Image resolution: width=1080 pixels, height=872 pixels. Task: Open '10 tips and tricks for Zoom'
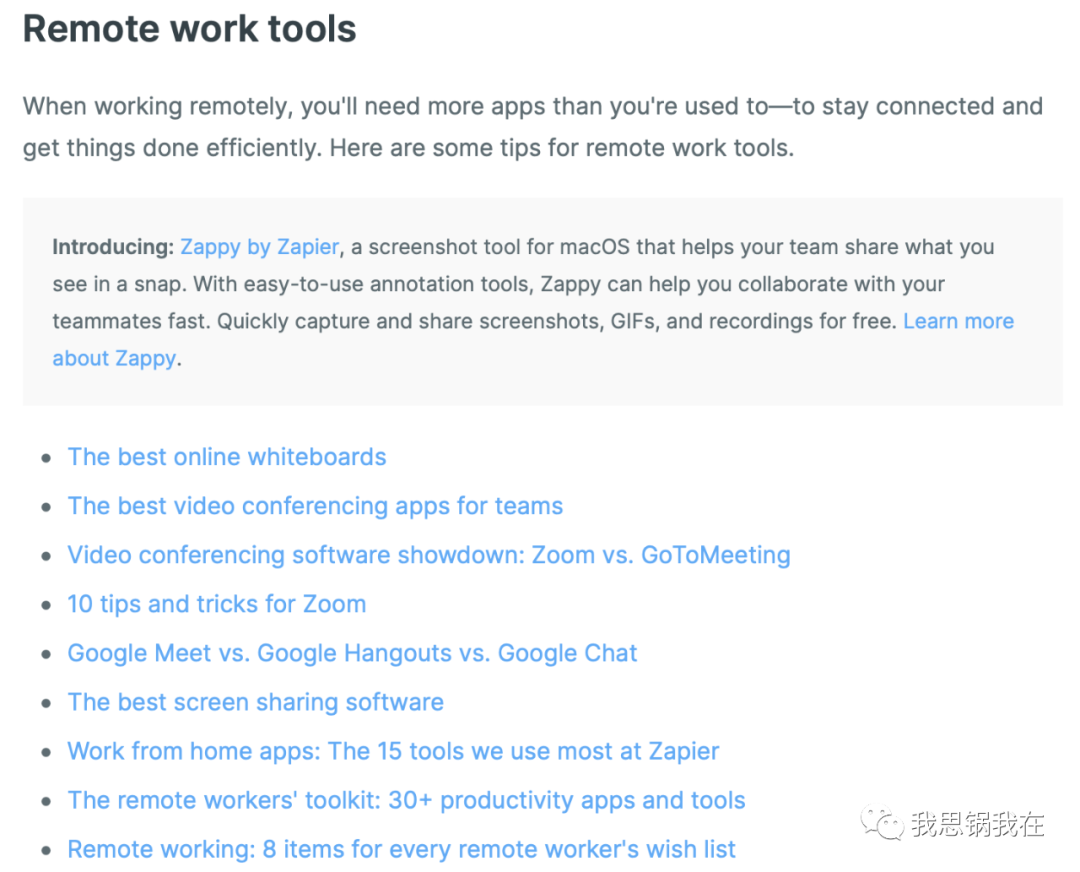pos(216,604)
